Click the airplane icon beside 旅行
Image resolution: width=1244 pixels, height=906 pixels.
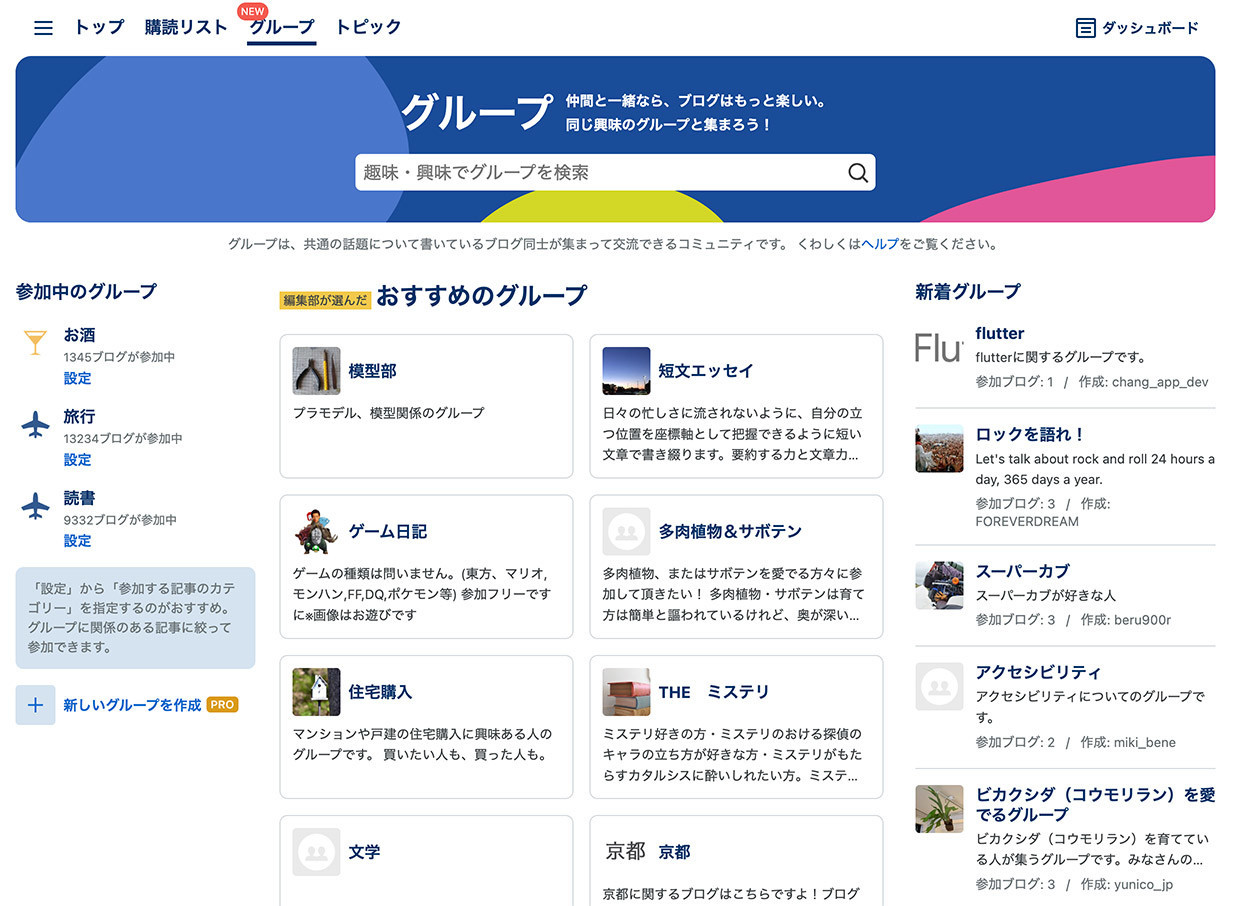(x=35, y=425)
